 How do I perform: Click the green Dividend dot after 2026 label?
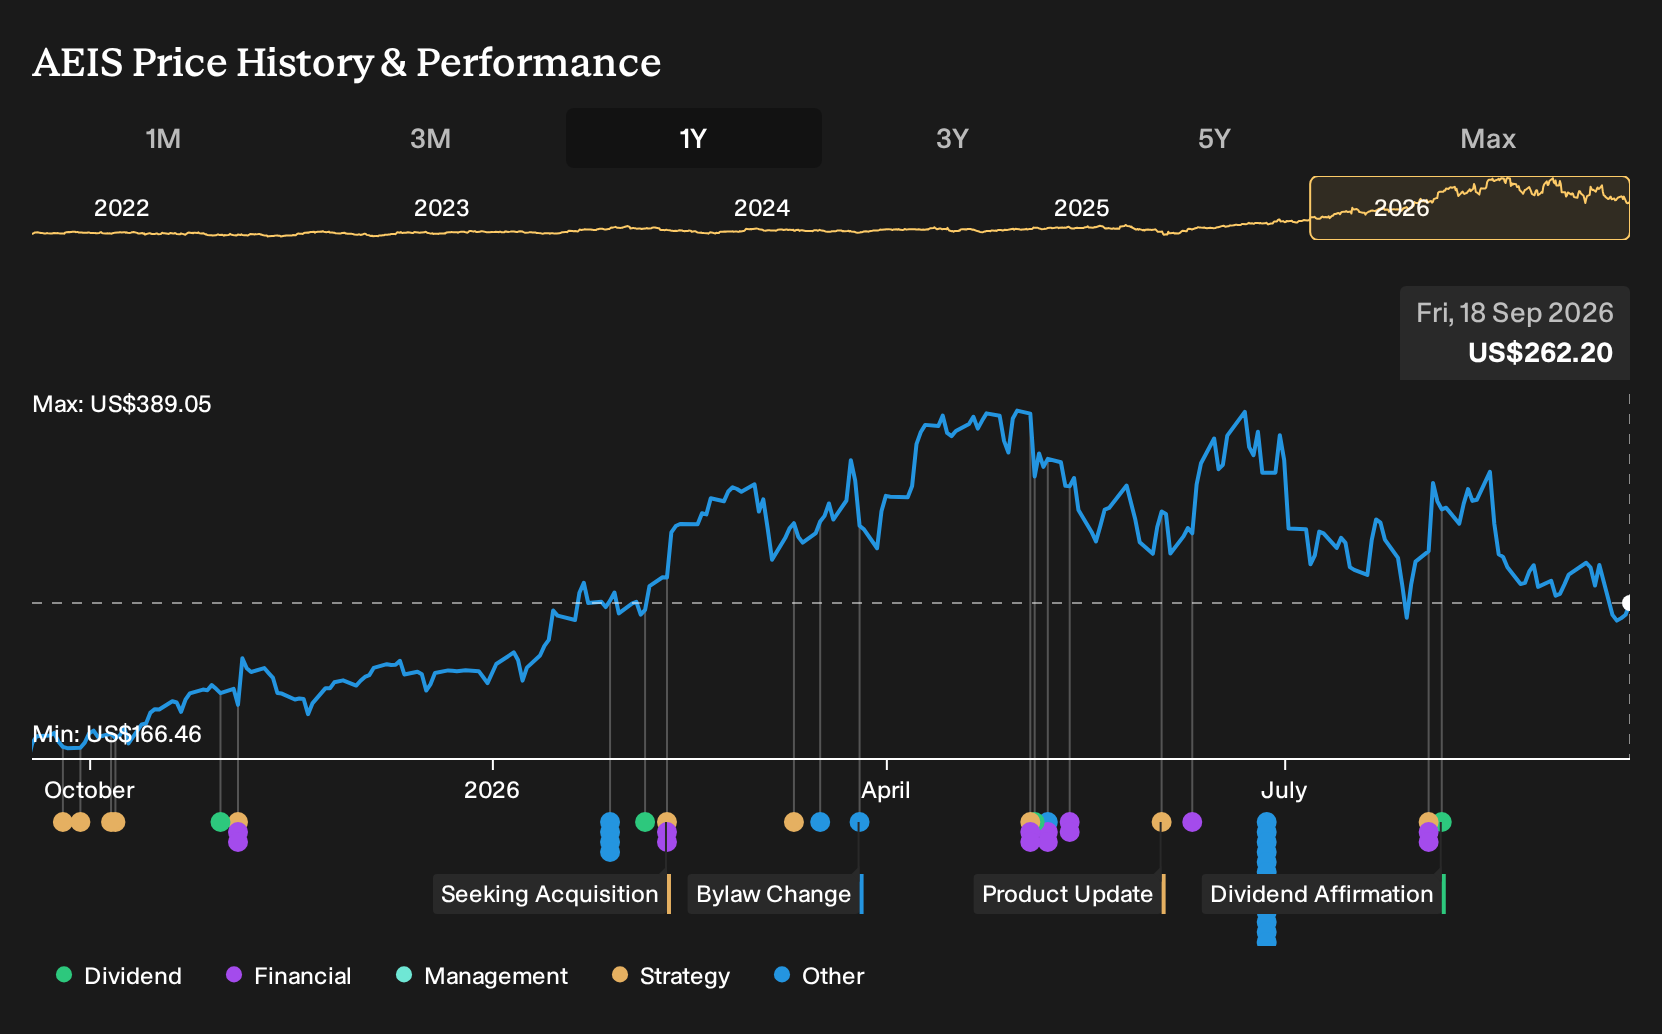click(645, 822)
